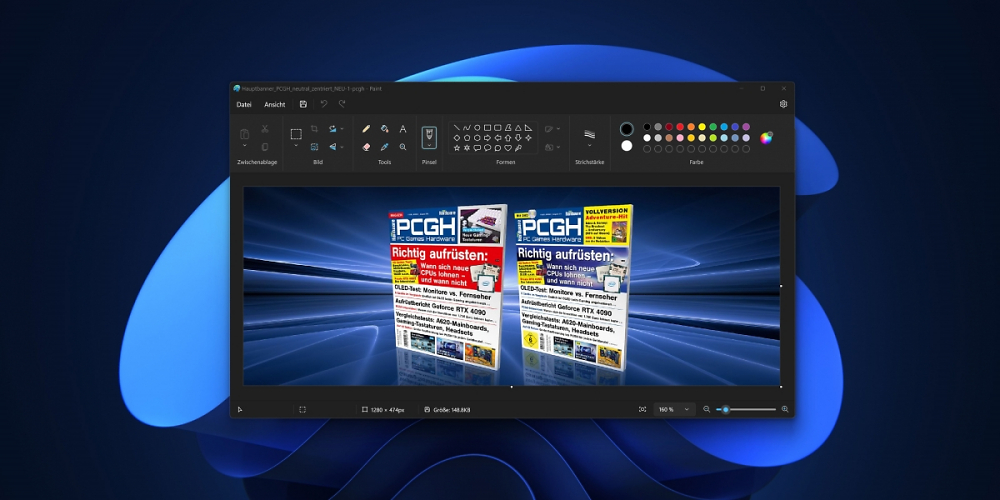Pick the green swatch in top row

(x=713, y=127)
